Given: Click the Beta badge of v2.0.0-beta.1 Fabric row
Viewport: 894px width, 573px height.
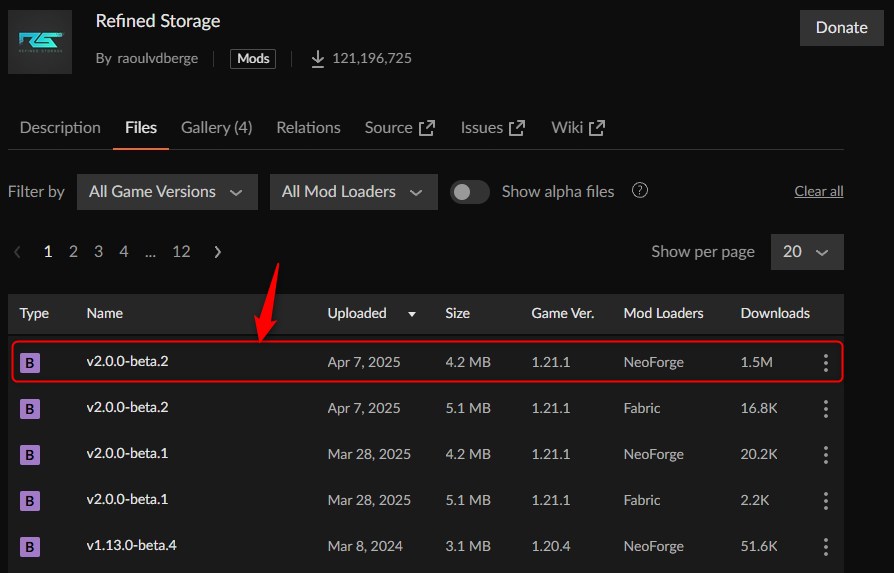Looking at the screenshot, I should click(30, 501).
